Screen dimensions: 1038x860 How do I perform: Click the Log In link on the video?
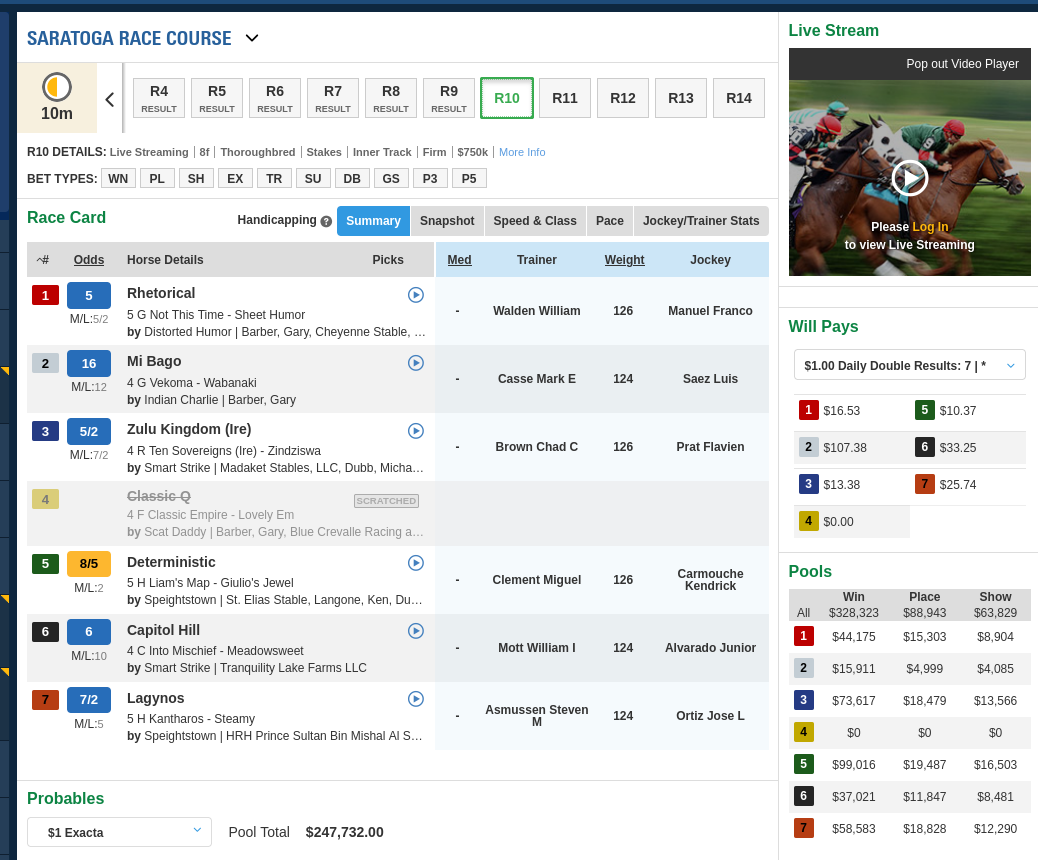pyautogui.click(x=930, y=227)
